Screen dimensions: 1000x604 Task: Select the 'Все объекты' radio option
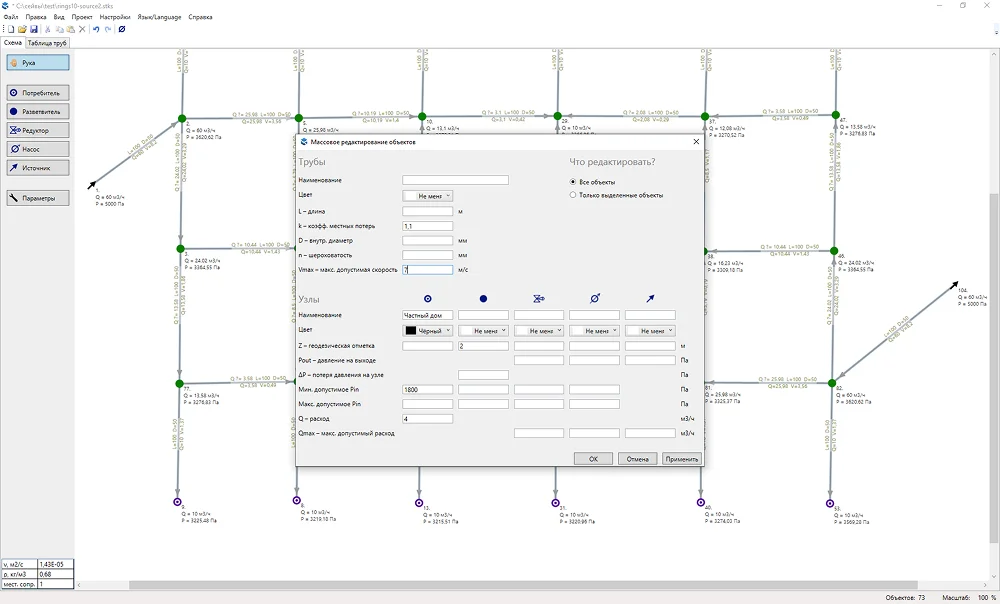pyautogui.click(x=573, y=182)
